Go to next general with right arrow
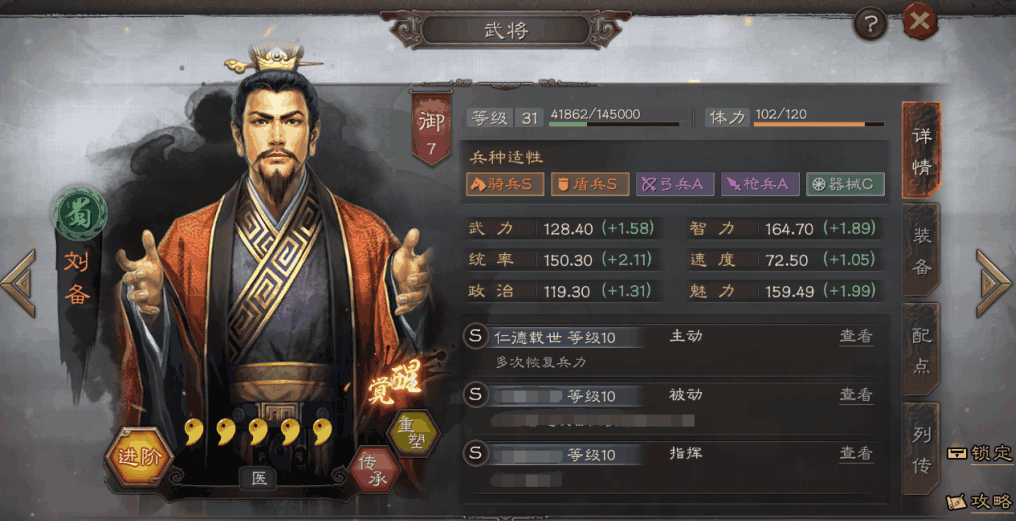This screenshot has height=521, width=1016. (x=994, y=283)
